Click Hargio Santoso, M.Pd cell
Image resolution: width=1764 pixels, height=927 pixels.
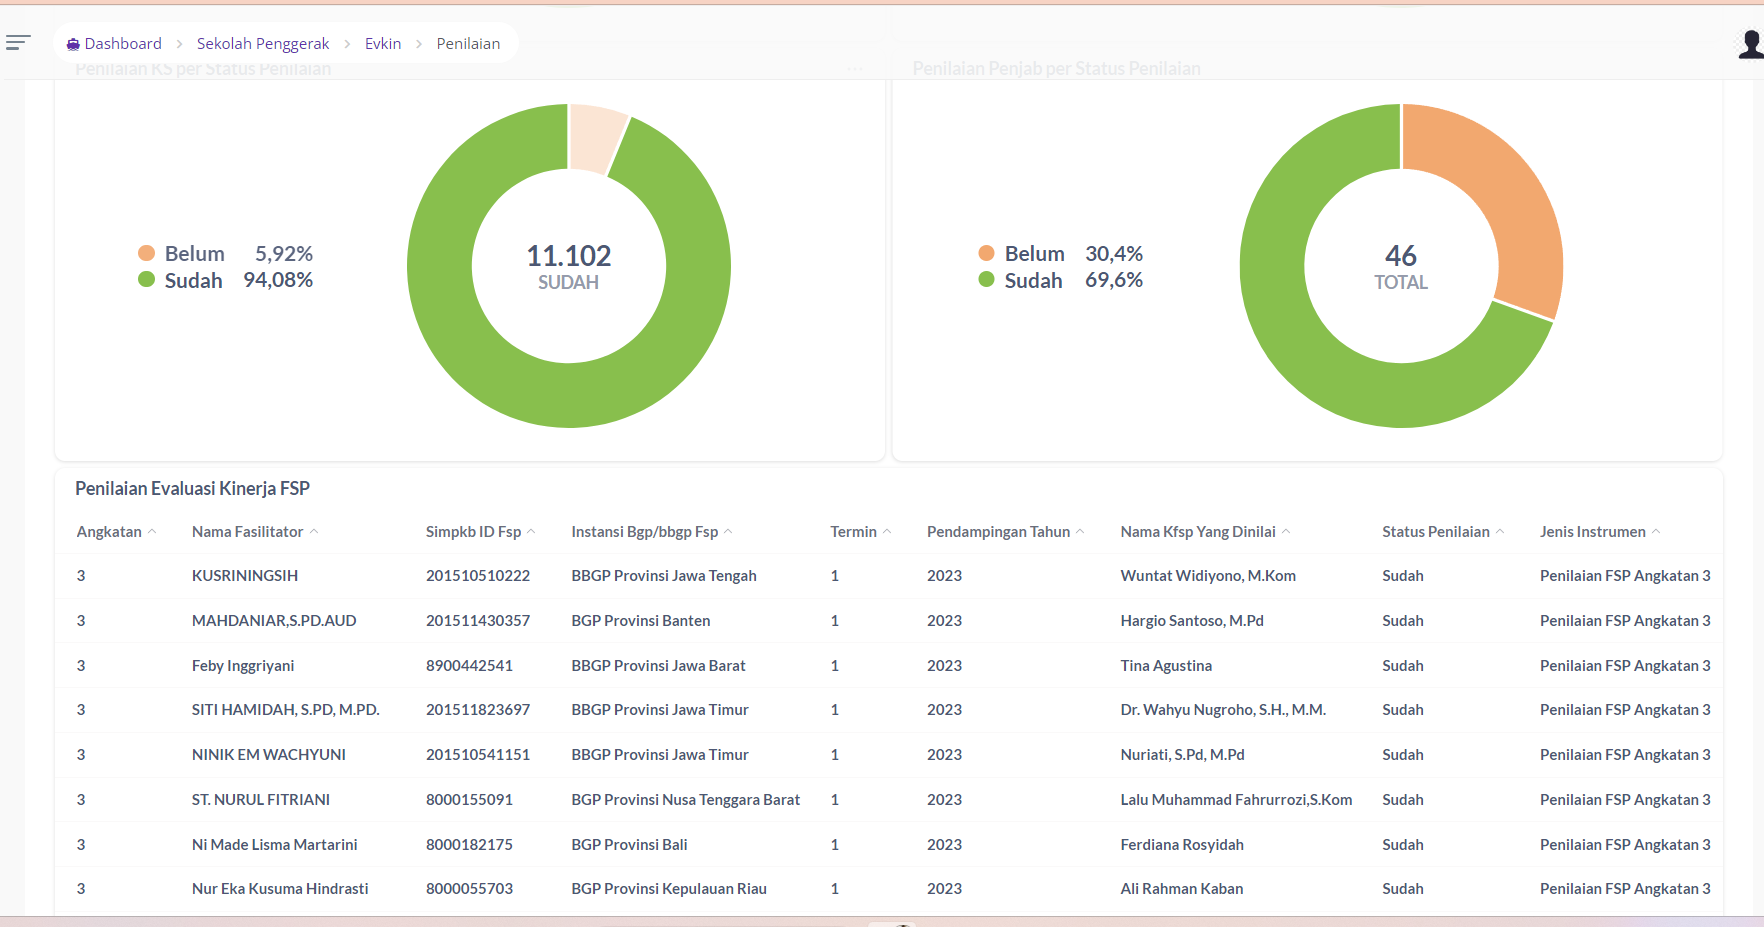pos(1192,621)
